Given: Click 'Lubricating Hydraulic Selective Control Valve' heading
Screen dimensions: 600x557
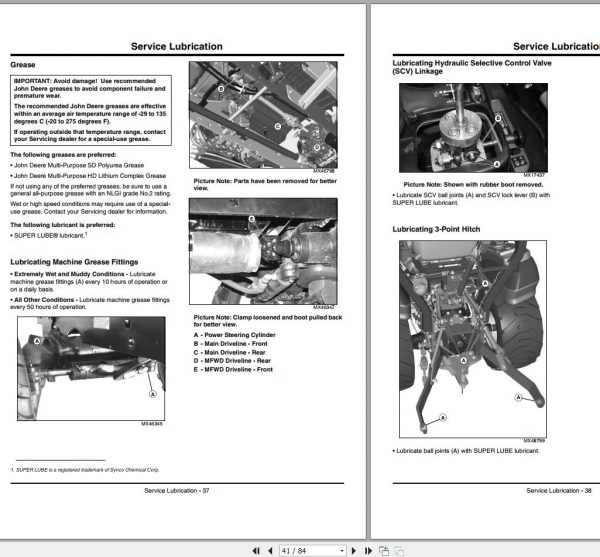Looking at the screenshot, I should 472,67.
